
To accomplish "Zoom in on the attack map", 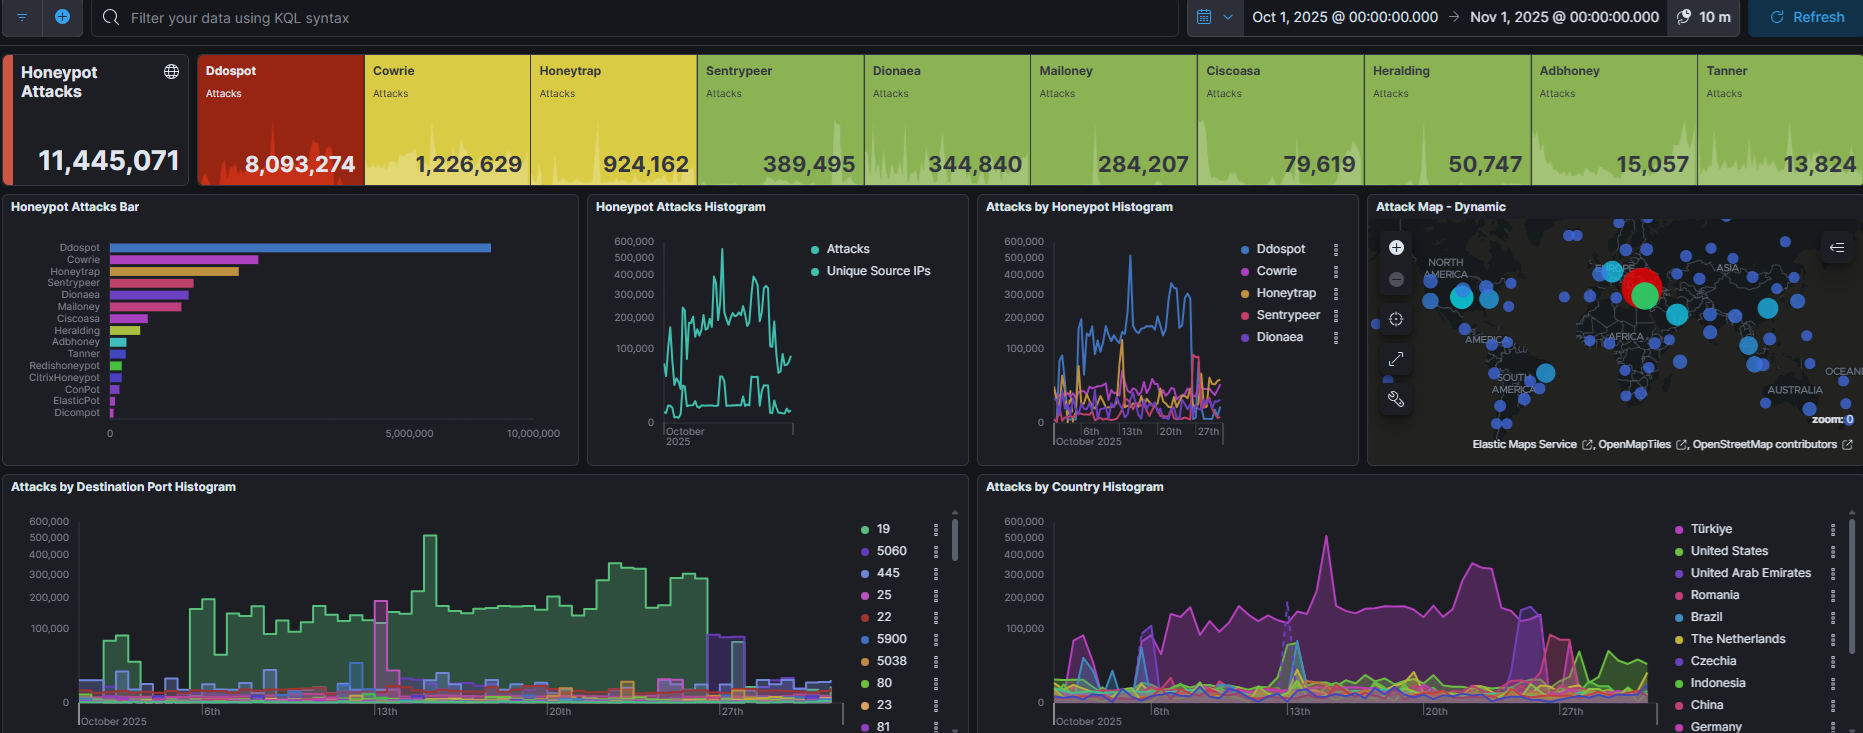I will (1396, 248).
